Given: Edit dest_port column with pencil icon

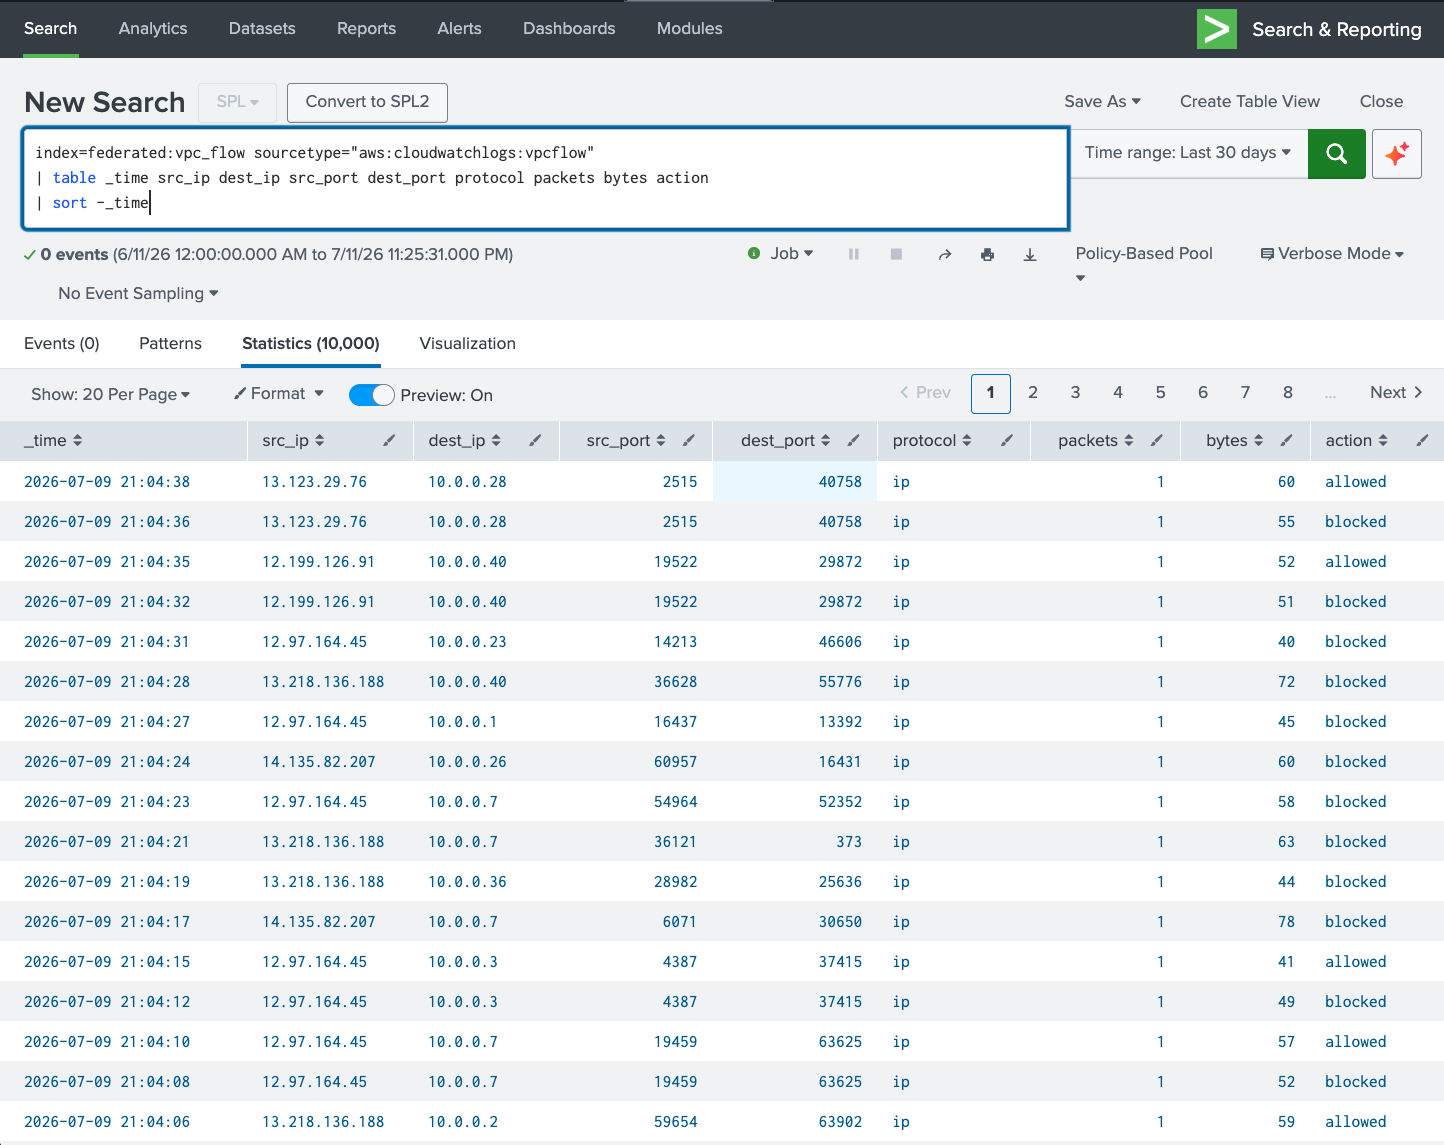Looking at the screenshot, I should pos(853,440).
